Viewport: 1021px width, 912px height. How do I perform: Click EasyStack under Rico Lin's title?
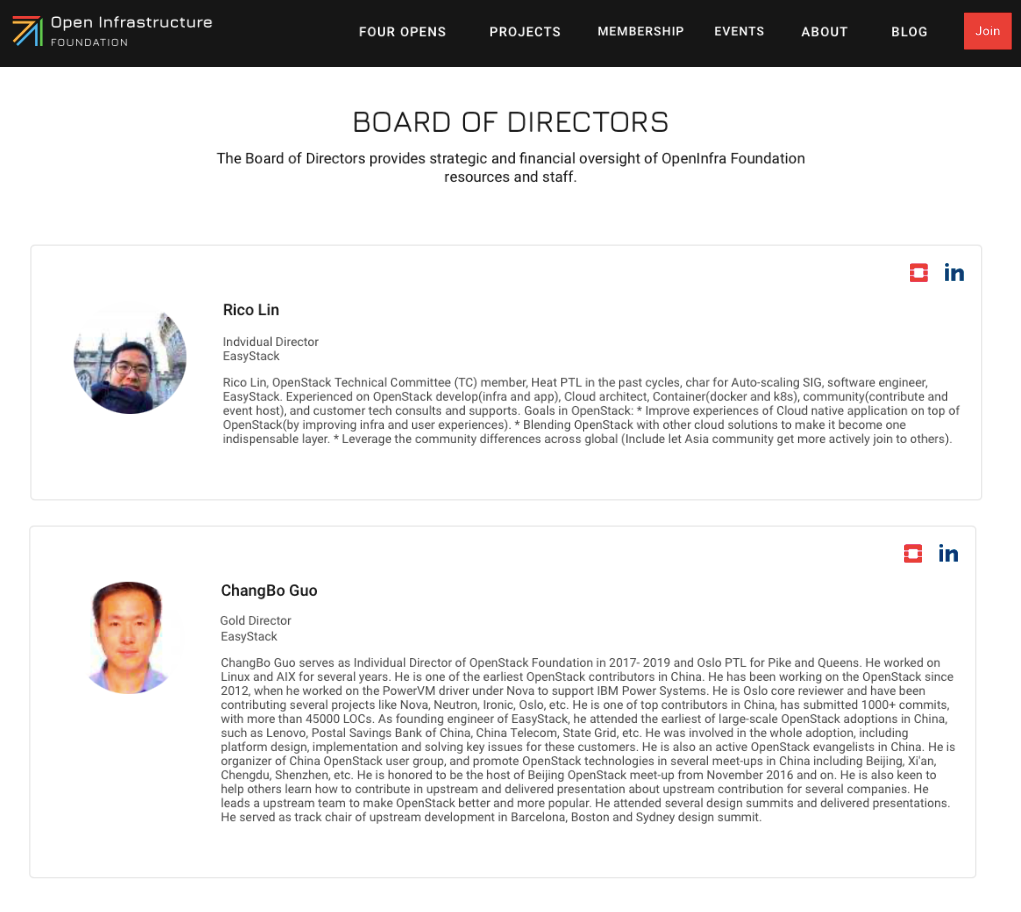(251, 356)
